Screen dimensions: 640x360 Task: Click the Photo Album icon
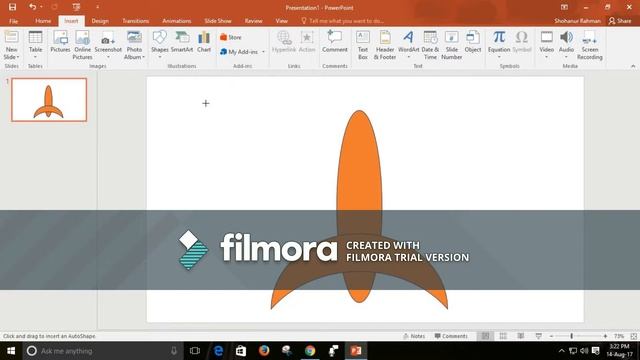pos(134,38)
